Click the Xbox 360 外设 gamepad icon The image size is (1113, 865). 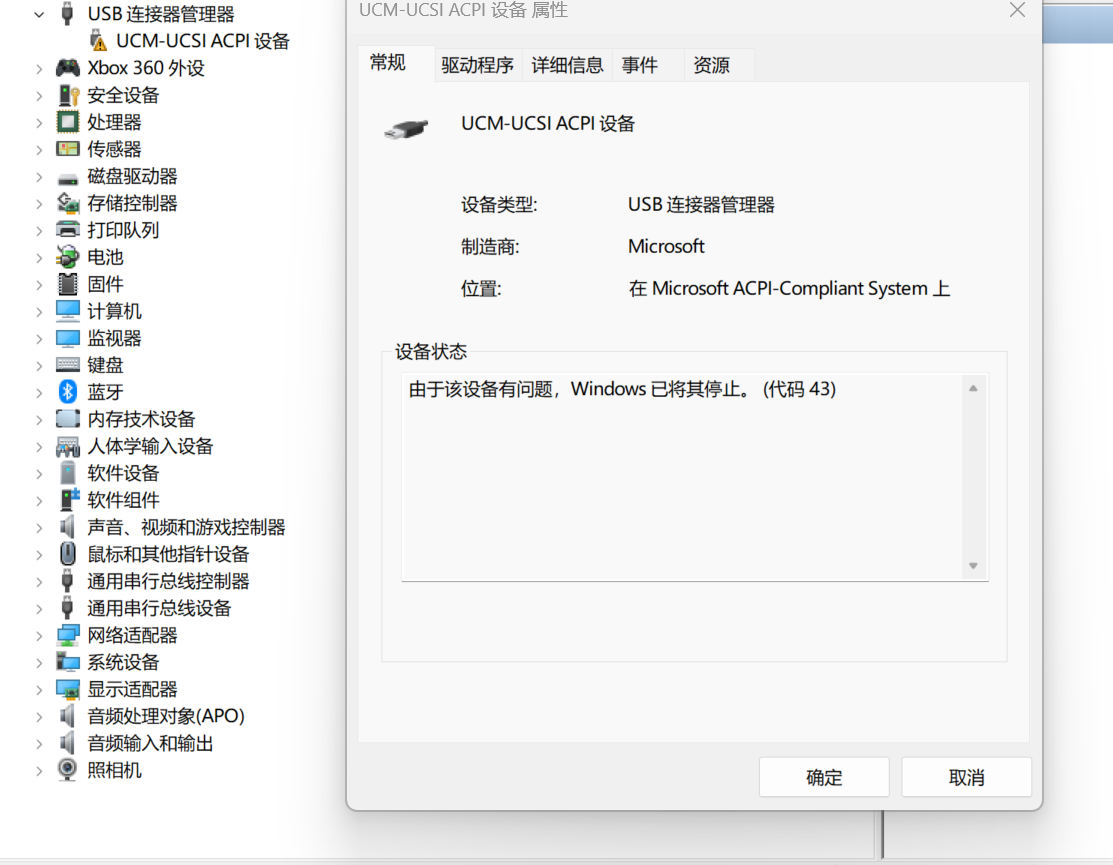[x=67, y=68]
